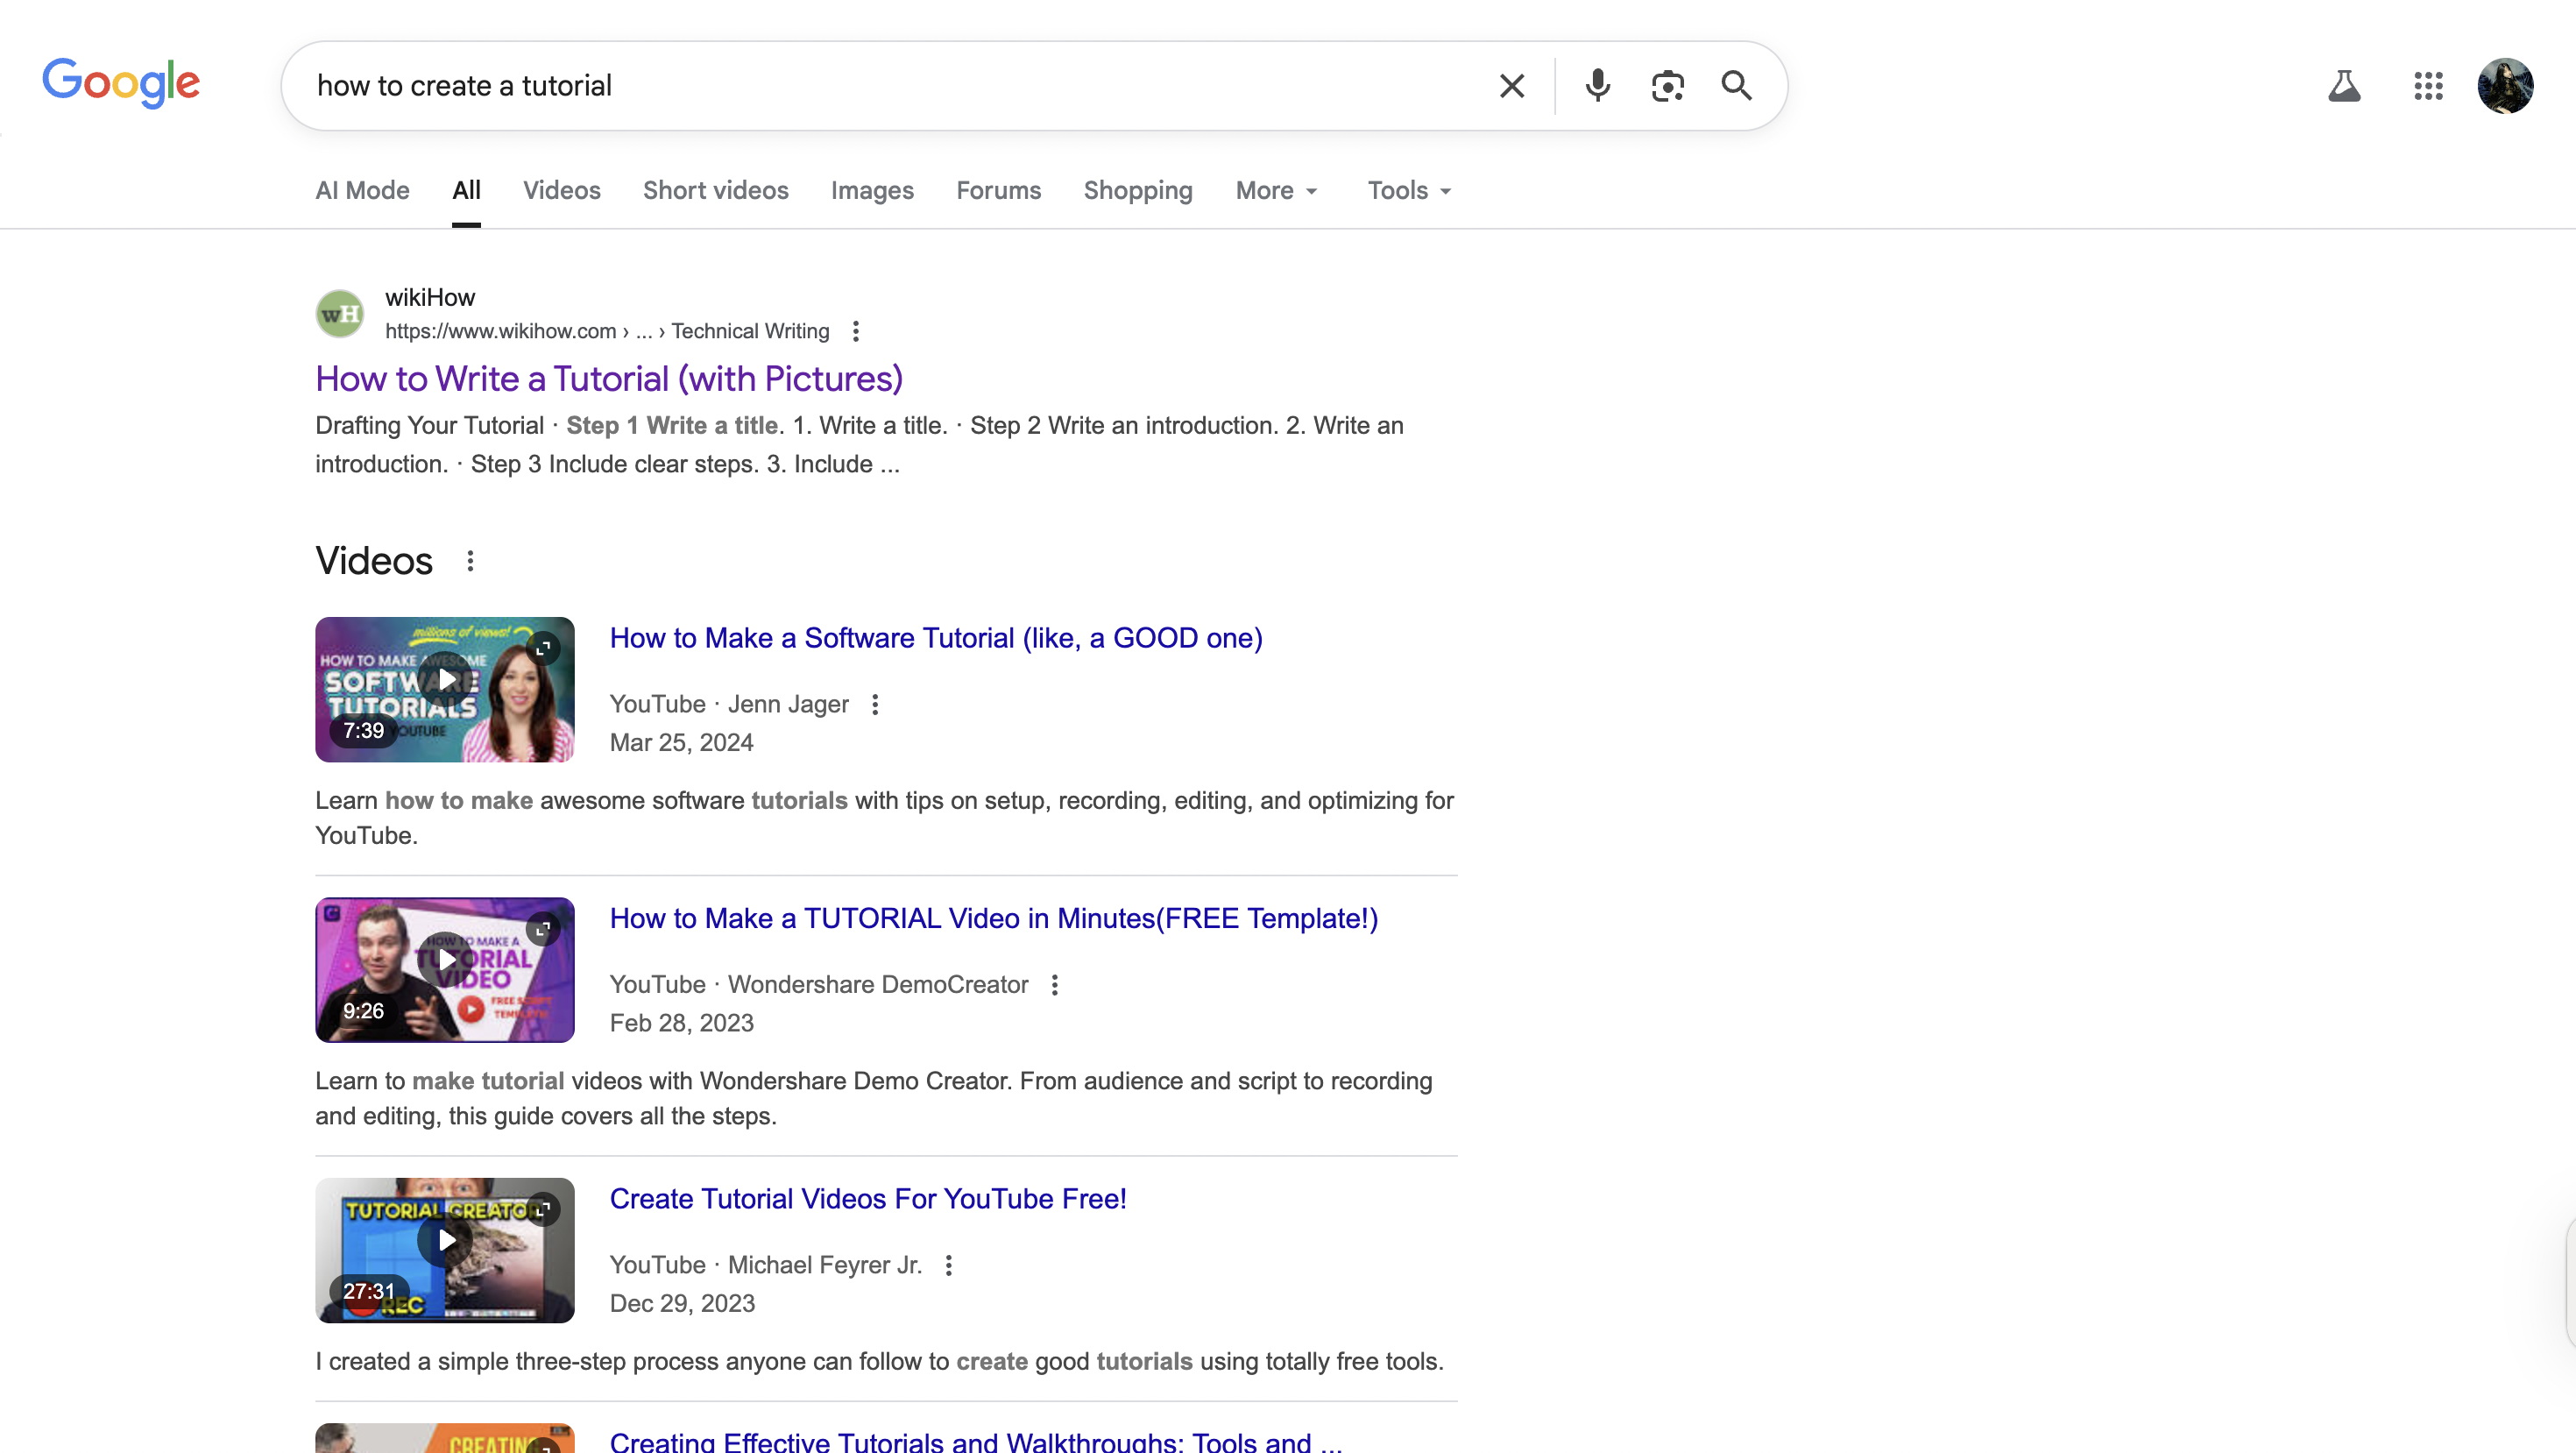Viewport: 2576px width, 1453px height.
Task: Click the Google logo
Action: point(121,83)
